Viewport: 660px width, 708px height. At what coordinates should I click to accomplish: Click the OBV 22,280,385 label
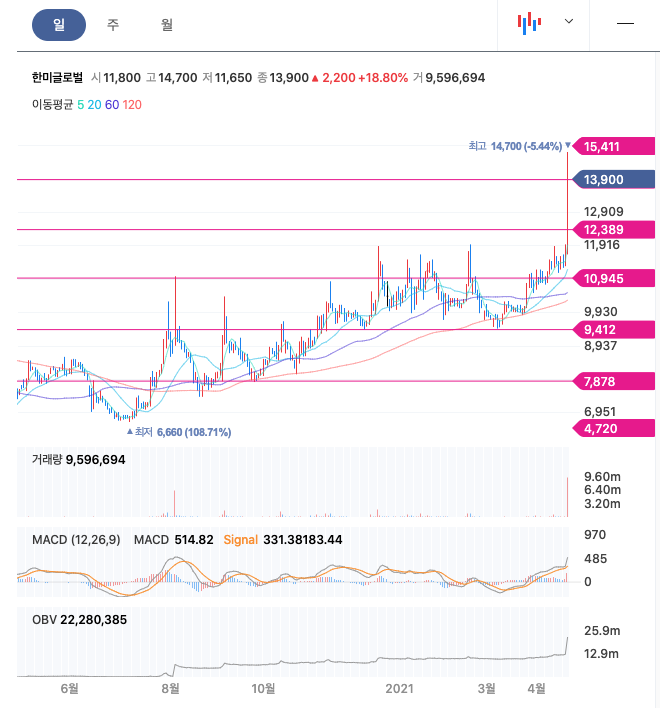coord(79,620)
